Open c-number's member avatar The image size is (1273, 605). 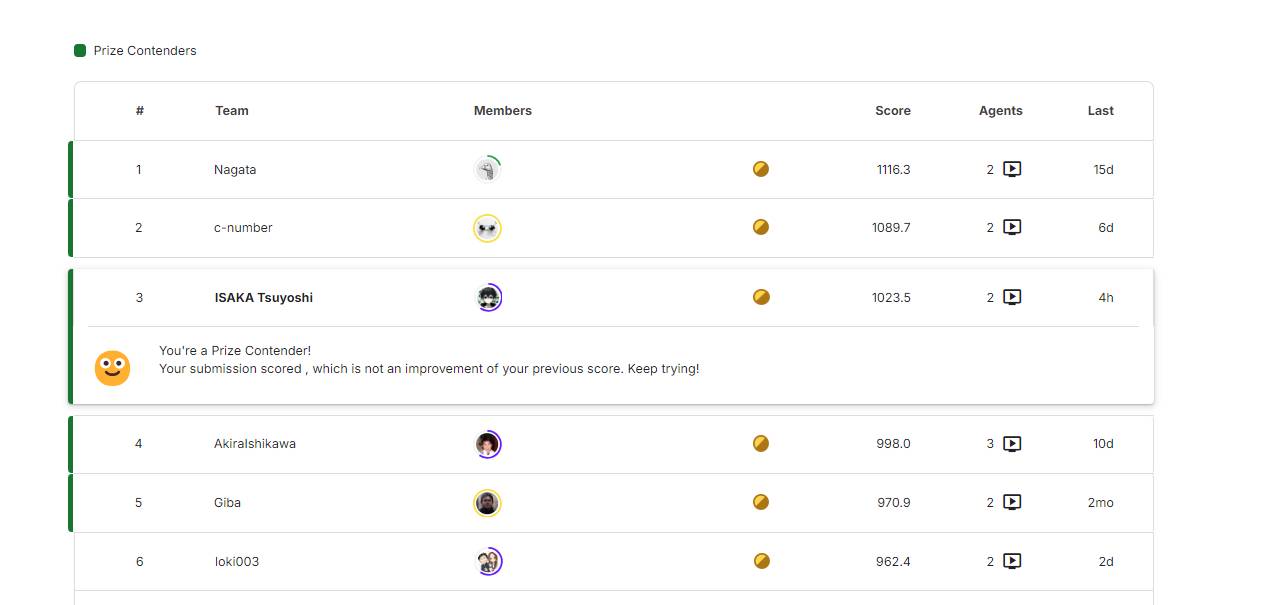point(487,228)
